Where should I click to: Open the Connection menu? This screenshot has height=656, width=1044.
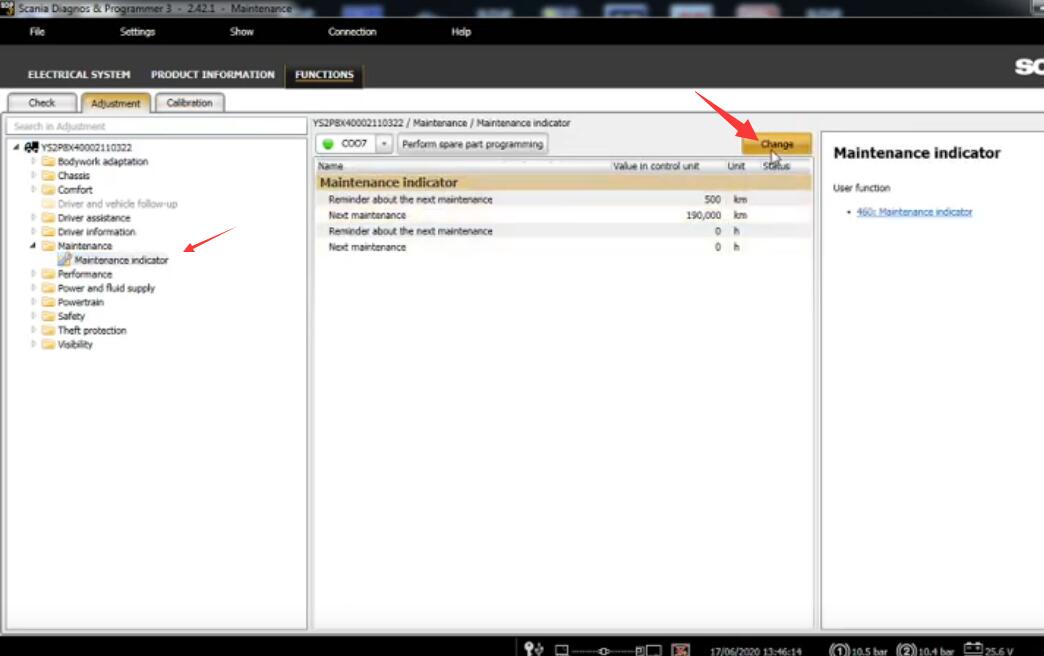[352, 32]
